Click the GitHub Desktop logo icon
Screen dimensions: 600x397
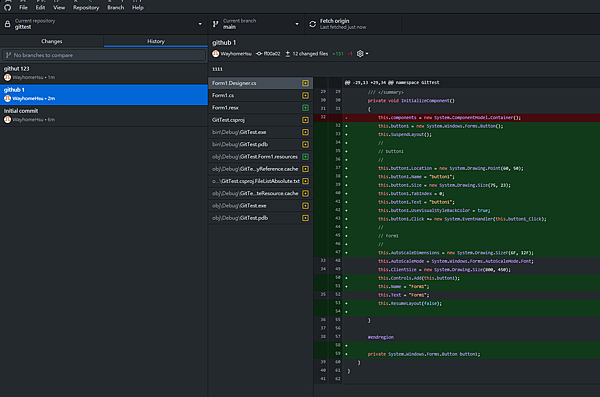tap(8, 7)
